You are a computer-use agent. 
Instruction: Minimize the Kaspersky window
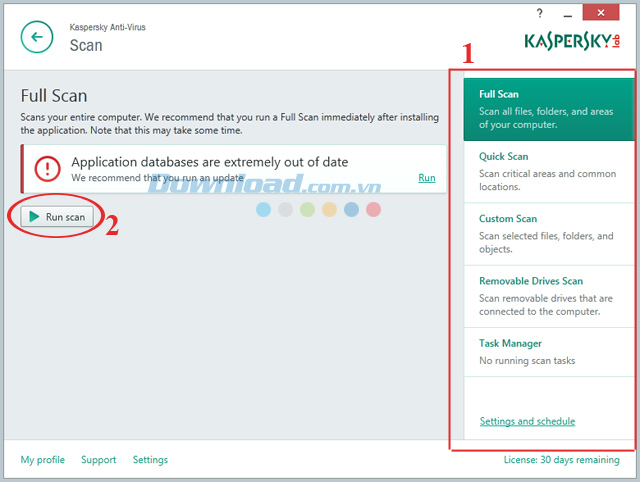click(567, 15)
